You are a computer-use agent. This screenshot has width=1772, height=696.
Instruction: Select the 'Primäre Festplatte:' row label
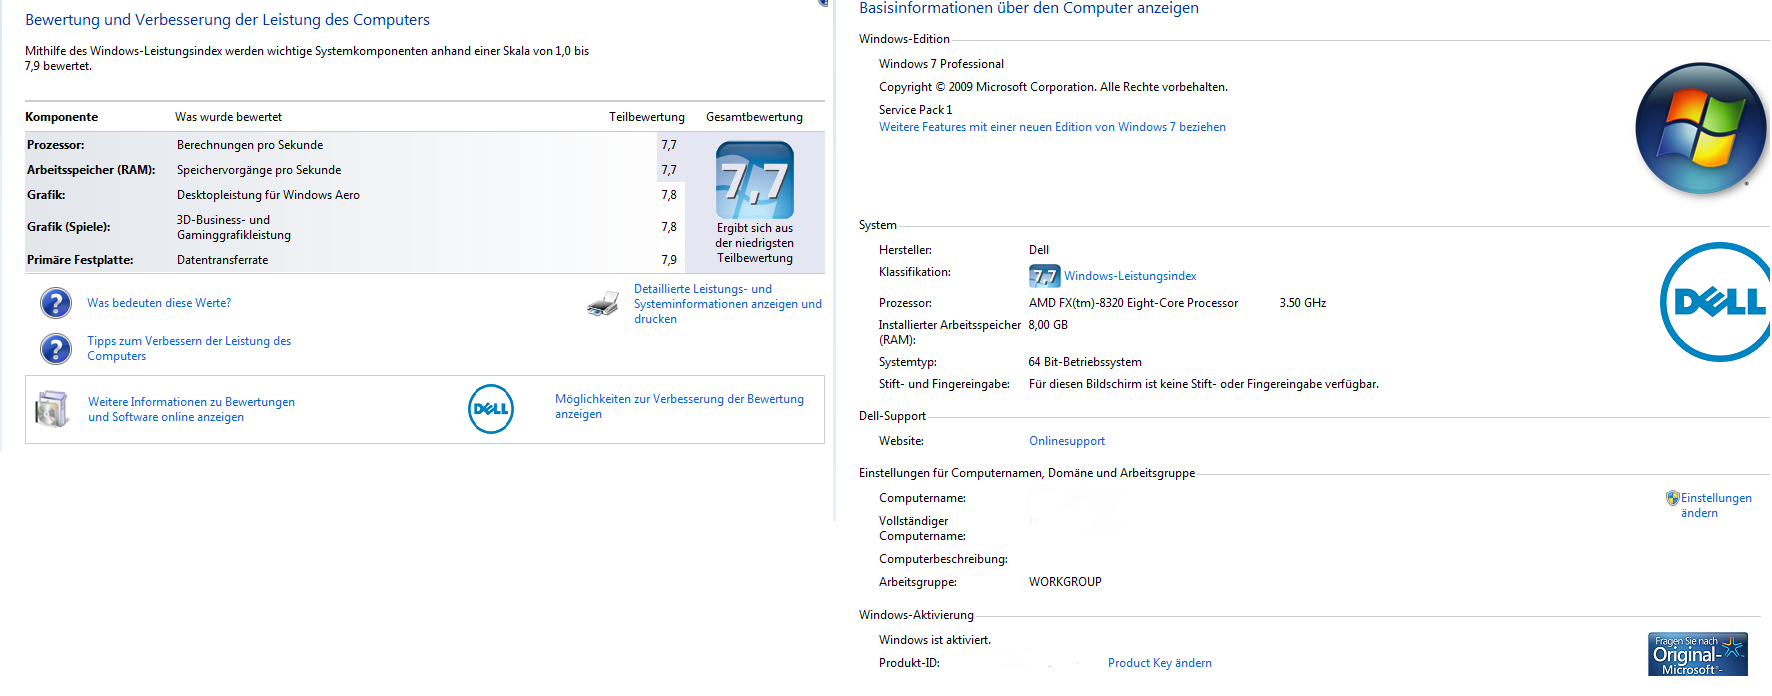point(80,260)
